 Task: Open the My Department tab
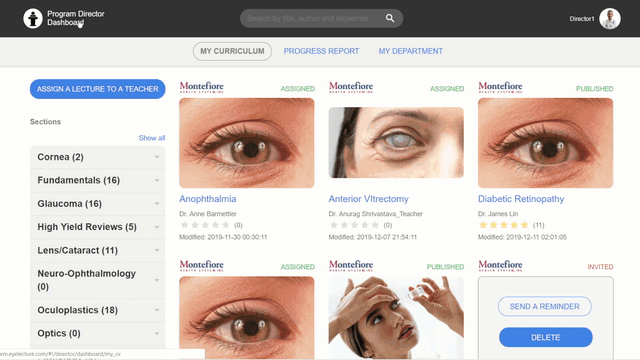point(410,51)
